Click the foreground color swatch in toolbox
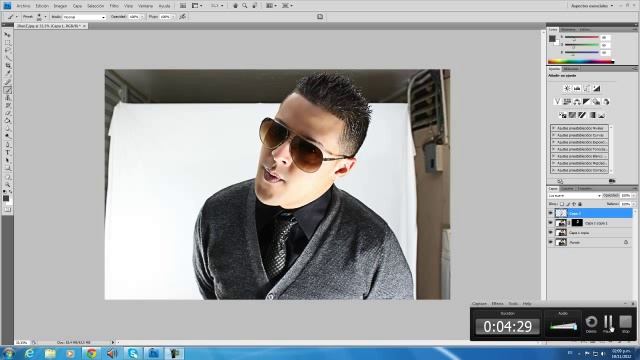This screenshot has height=360, width=640. [x=6, y=198]
